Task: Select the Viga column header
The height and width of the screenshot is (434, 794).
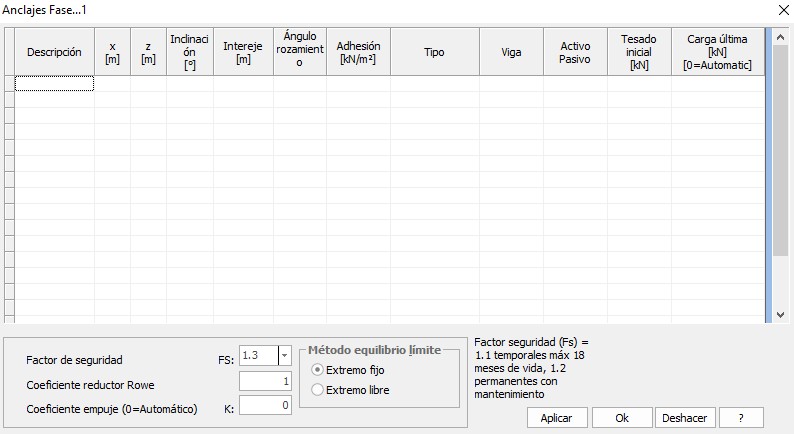Action: click(511, 52)
